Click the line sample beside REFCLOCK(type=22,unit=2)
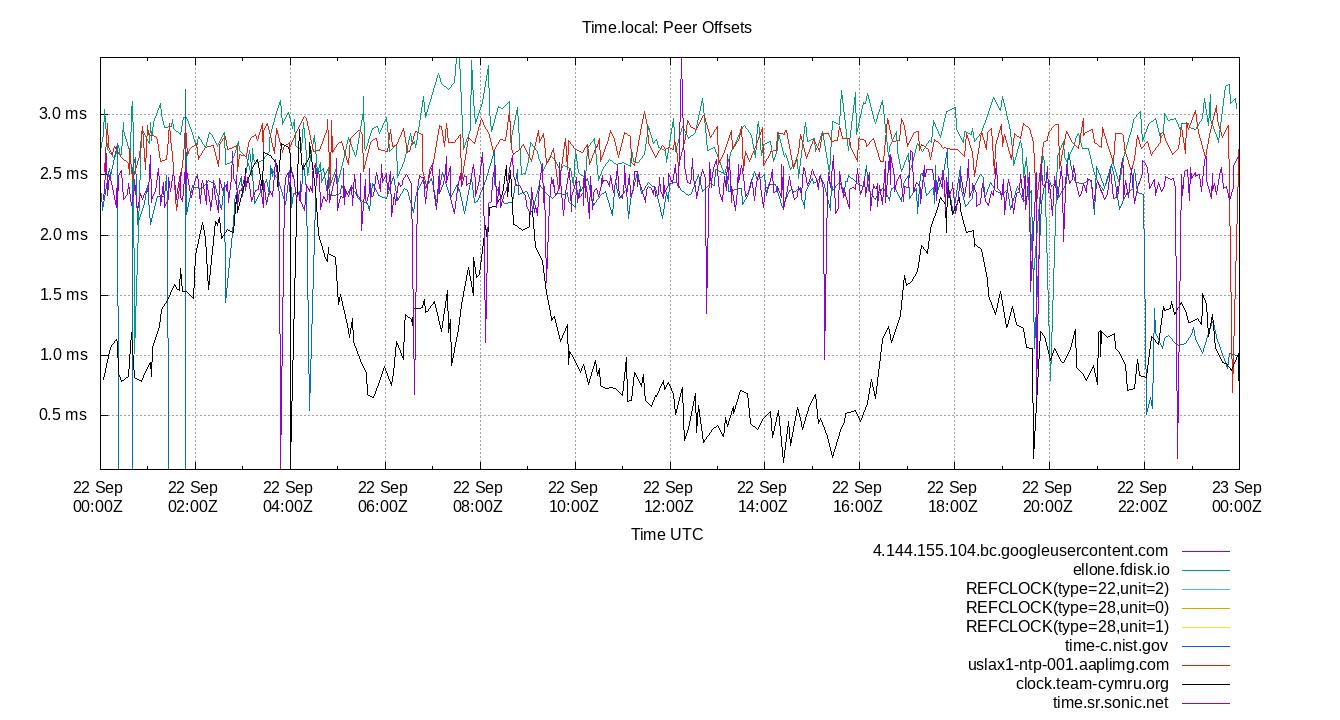Screen dimensions: 1340x720 (x=1205, y=589)
